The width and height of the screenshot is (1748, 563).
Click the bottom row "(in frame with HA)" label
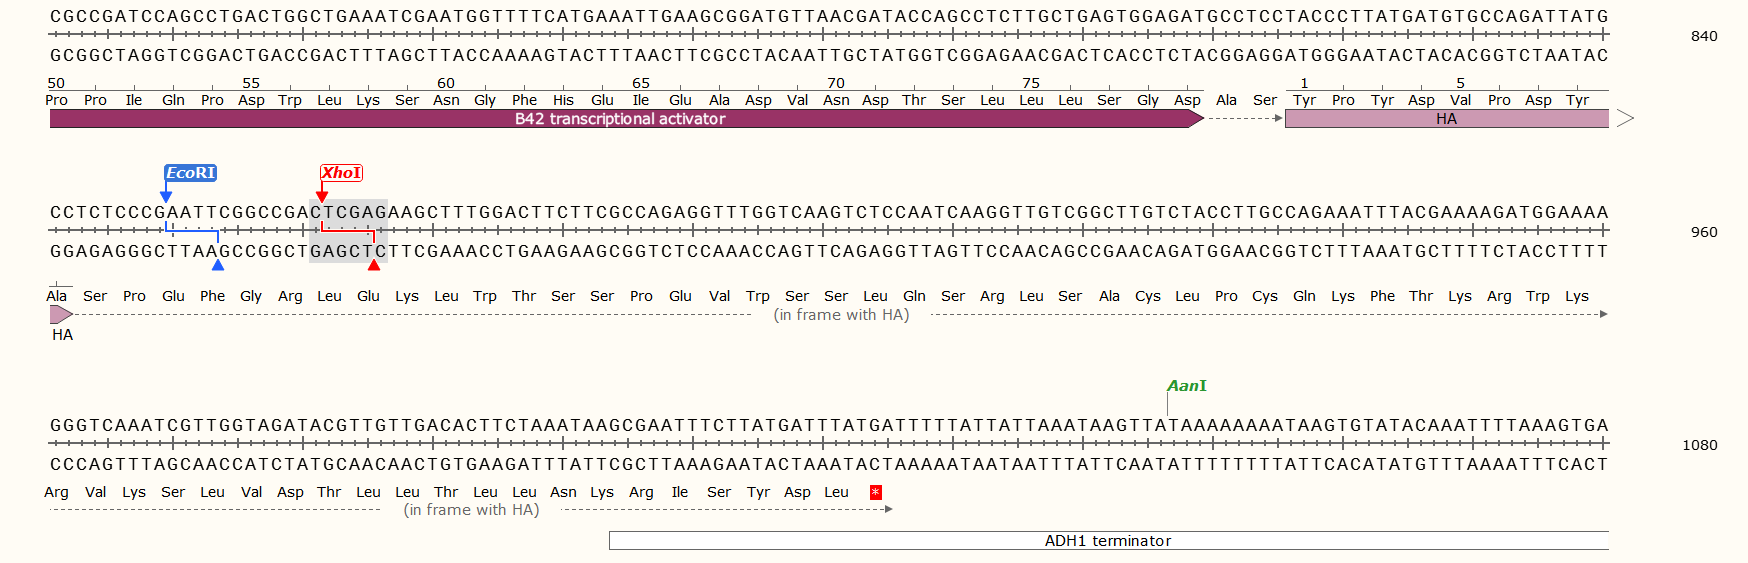coord(471,510)
